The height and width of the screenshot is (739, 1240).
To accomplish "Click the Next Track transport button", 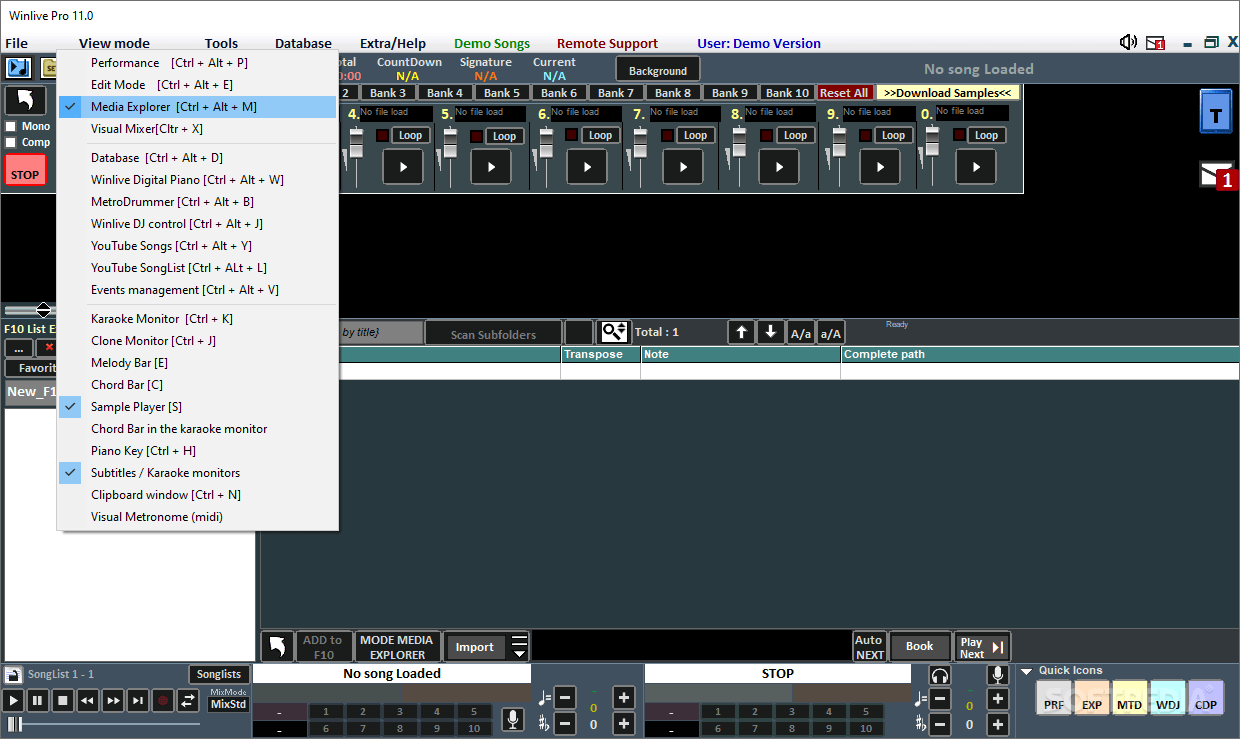I will pos(138,701).
